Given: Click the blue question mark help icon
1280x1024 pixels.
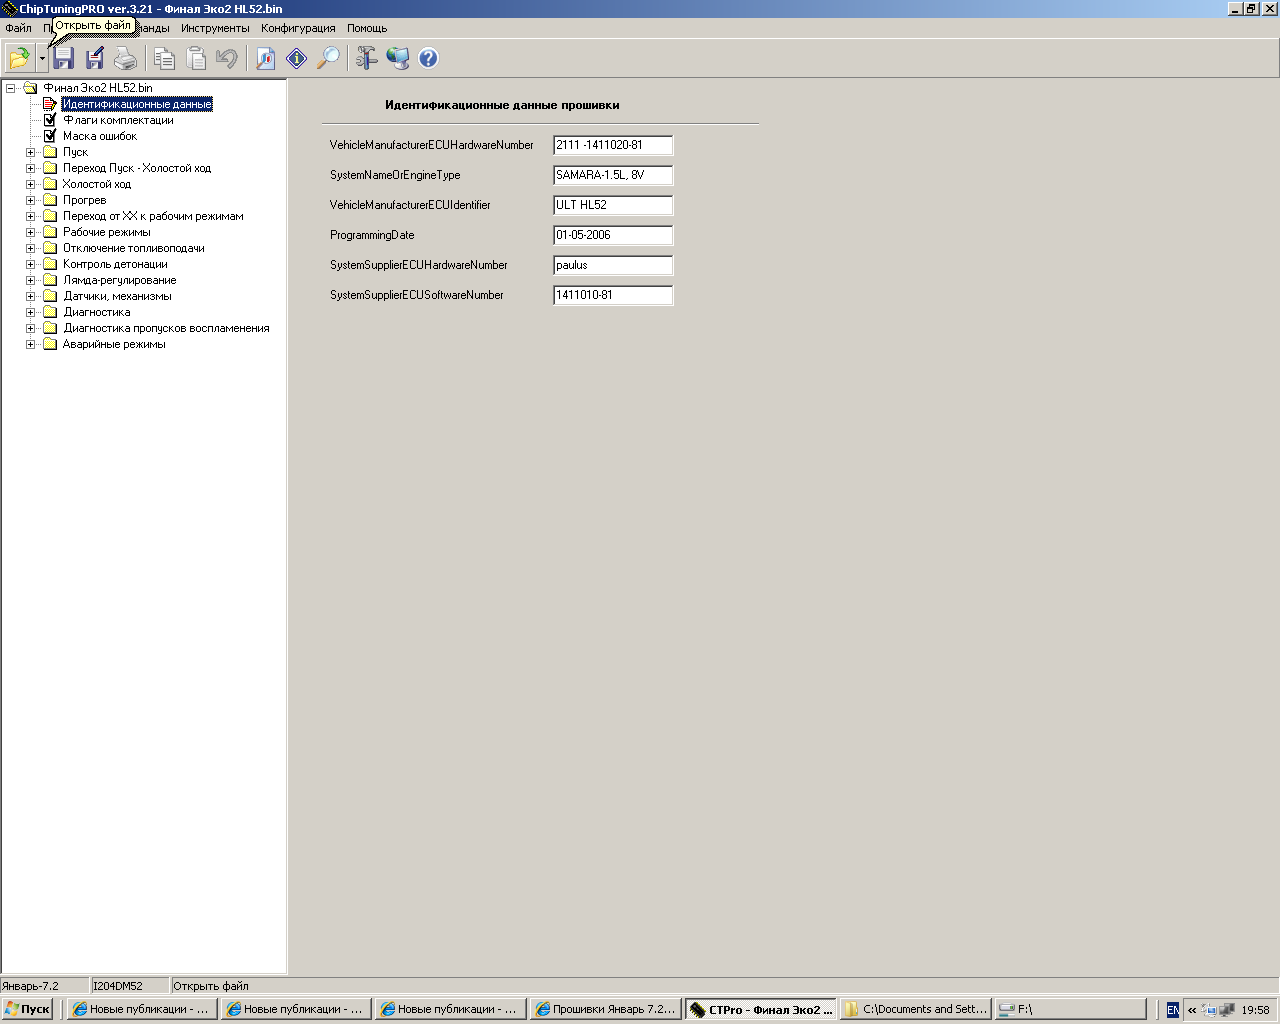Looking at the screenshot, I should [428, 58].
